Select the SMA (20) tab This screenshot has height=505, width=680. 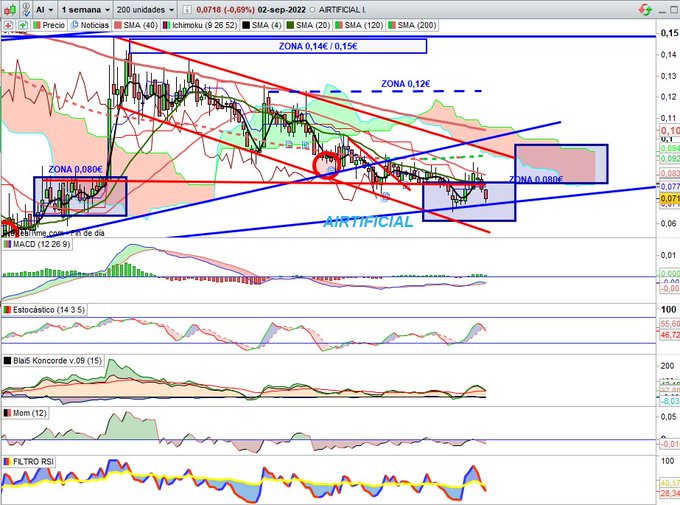click(x=308, y=25)
